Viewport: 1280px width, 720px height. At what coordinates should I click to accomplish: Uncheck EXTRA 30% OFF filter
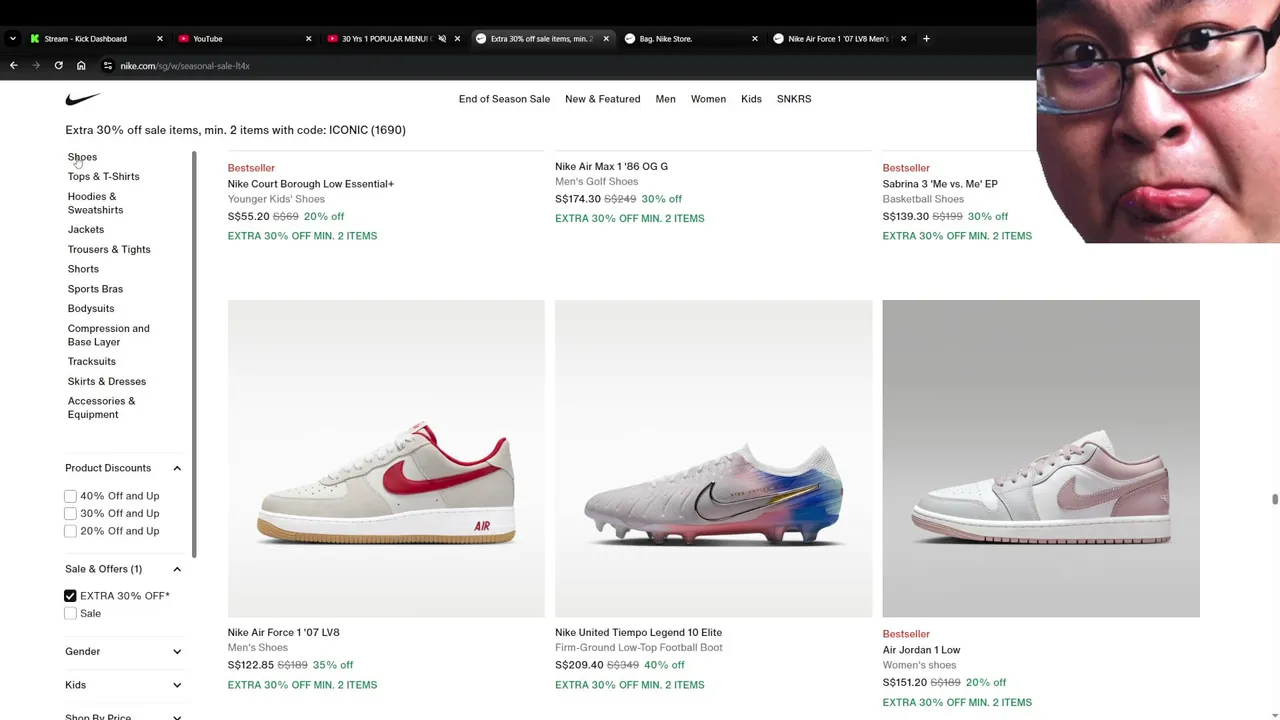[70, 596]
